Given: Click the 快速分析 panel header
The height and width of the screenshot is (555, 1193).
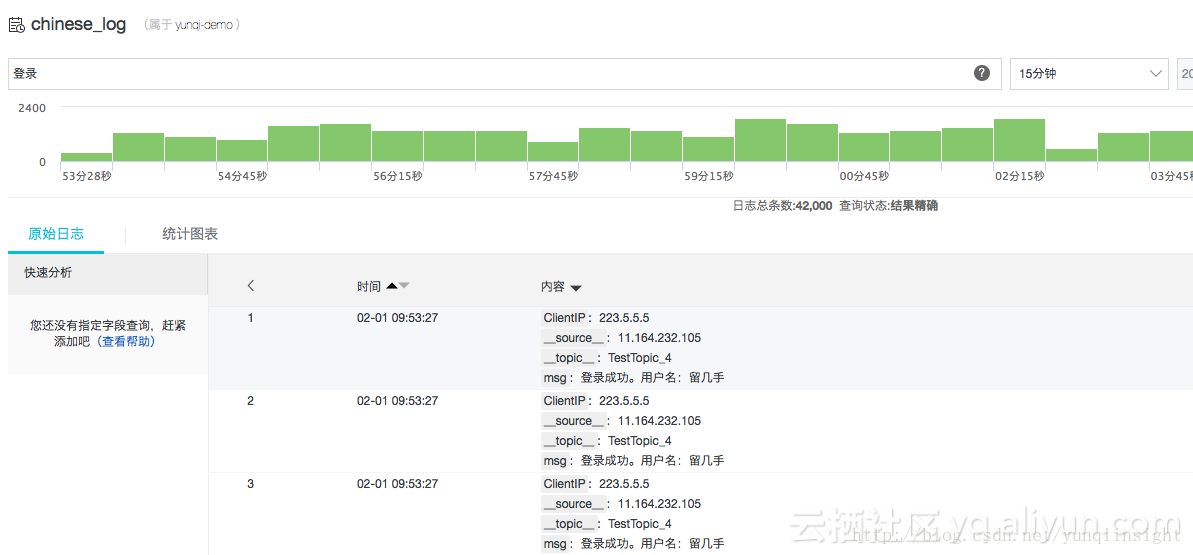Looking at the screenshot, I should 107,273.
